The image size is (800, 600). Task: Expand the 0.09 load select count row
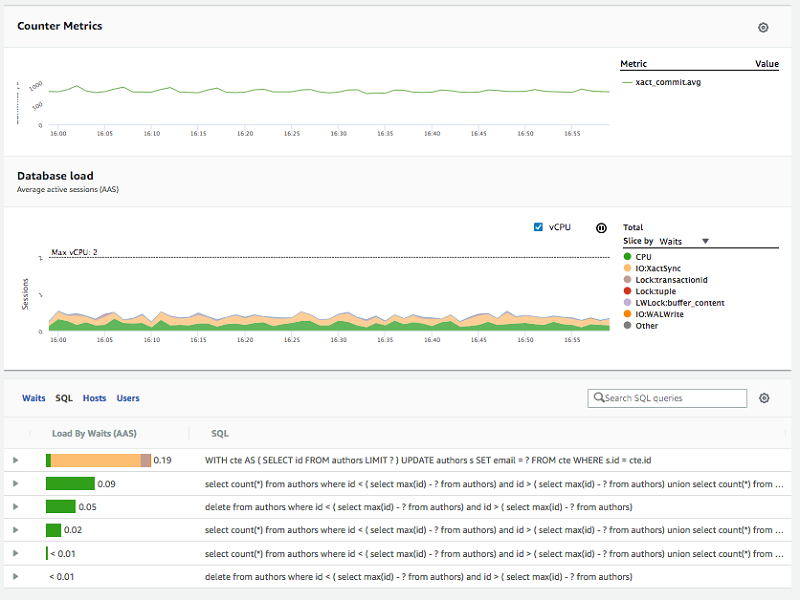(15, 484)
